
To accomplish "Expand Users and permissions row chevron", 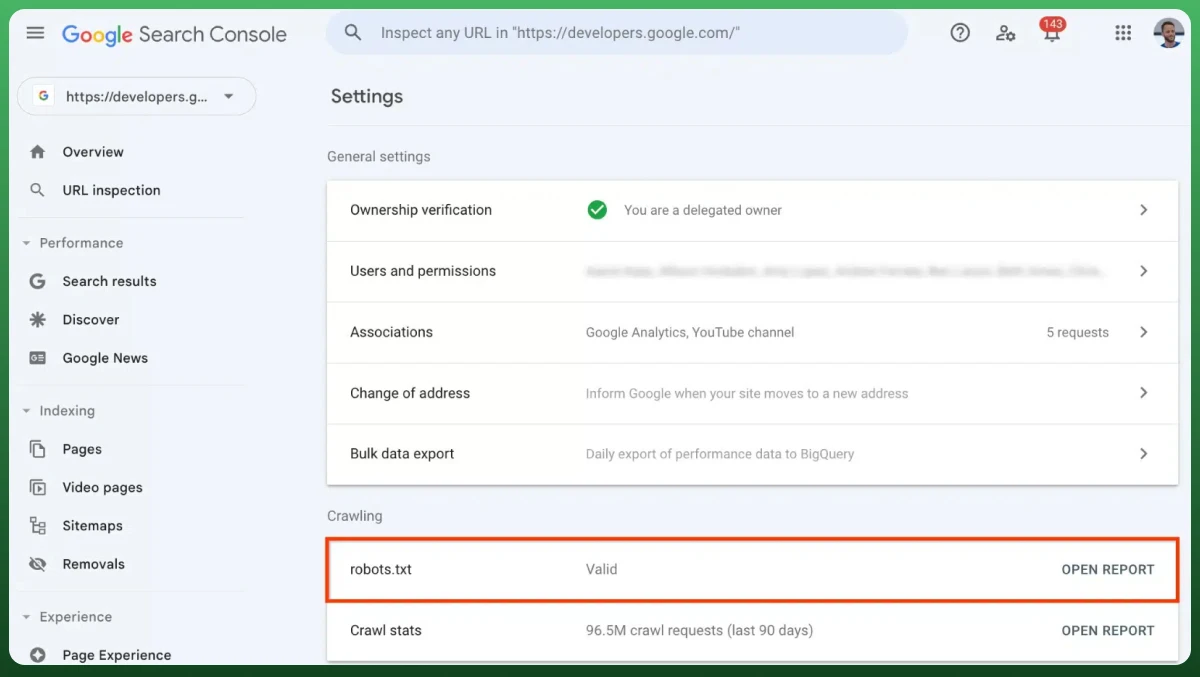I will coord(1144,271).
